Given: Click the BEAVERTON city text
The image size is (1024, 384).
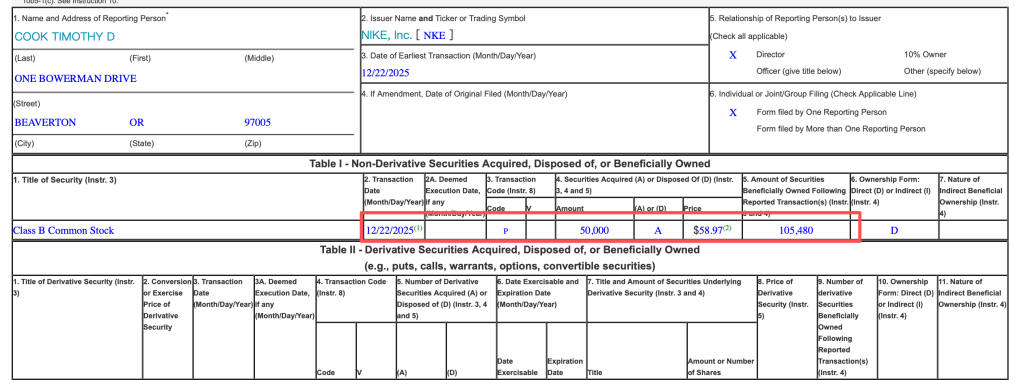Looking at the screenshot, I should click(x=45, y=123).
